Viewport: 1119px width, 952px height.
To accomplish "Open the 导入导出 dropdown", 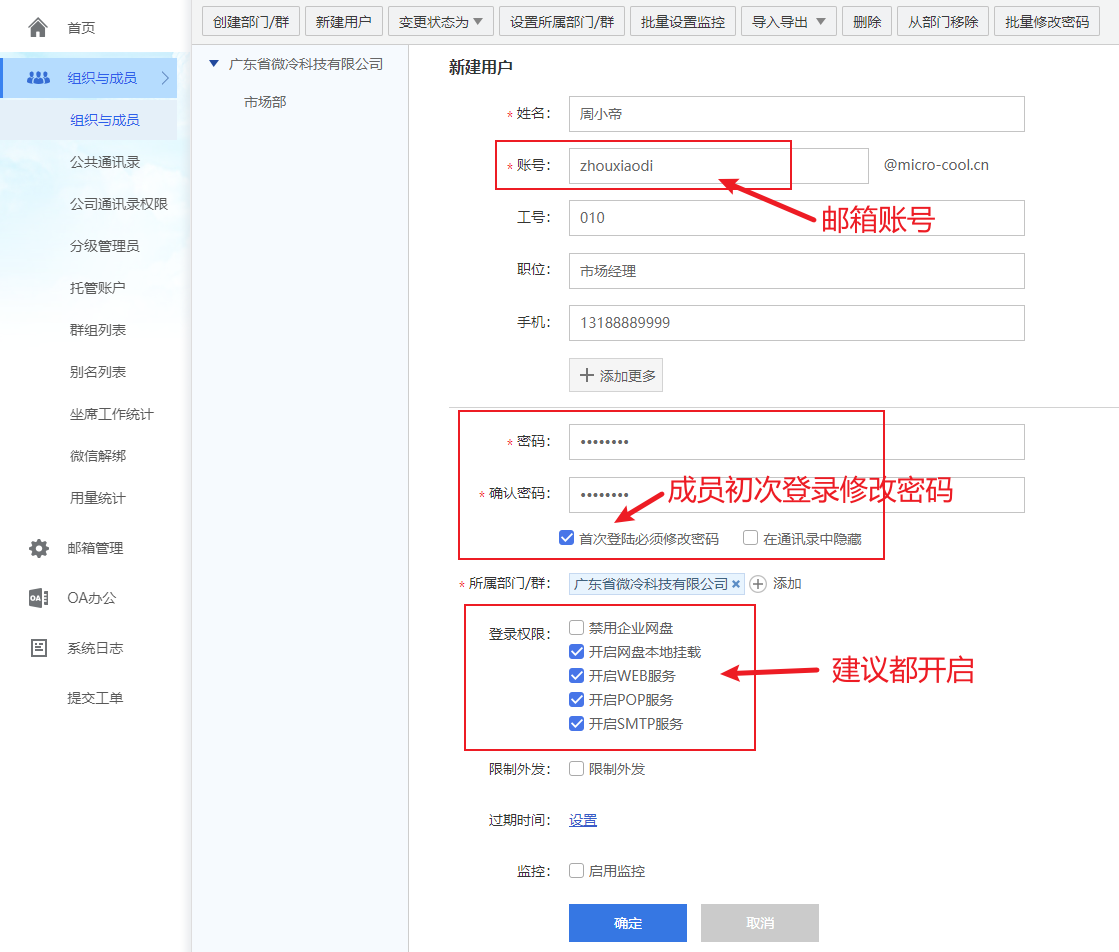I will pos(789,21).
